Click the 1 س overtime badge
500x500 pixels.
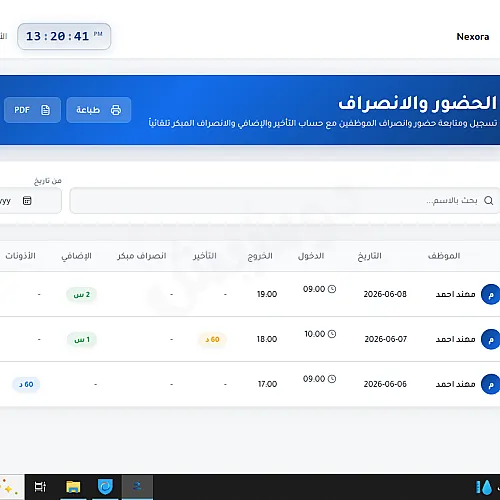pyautogui.click(x=82, y=340)
